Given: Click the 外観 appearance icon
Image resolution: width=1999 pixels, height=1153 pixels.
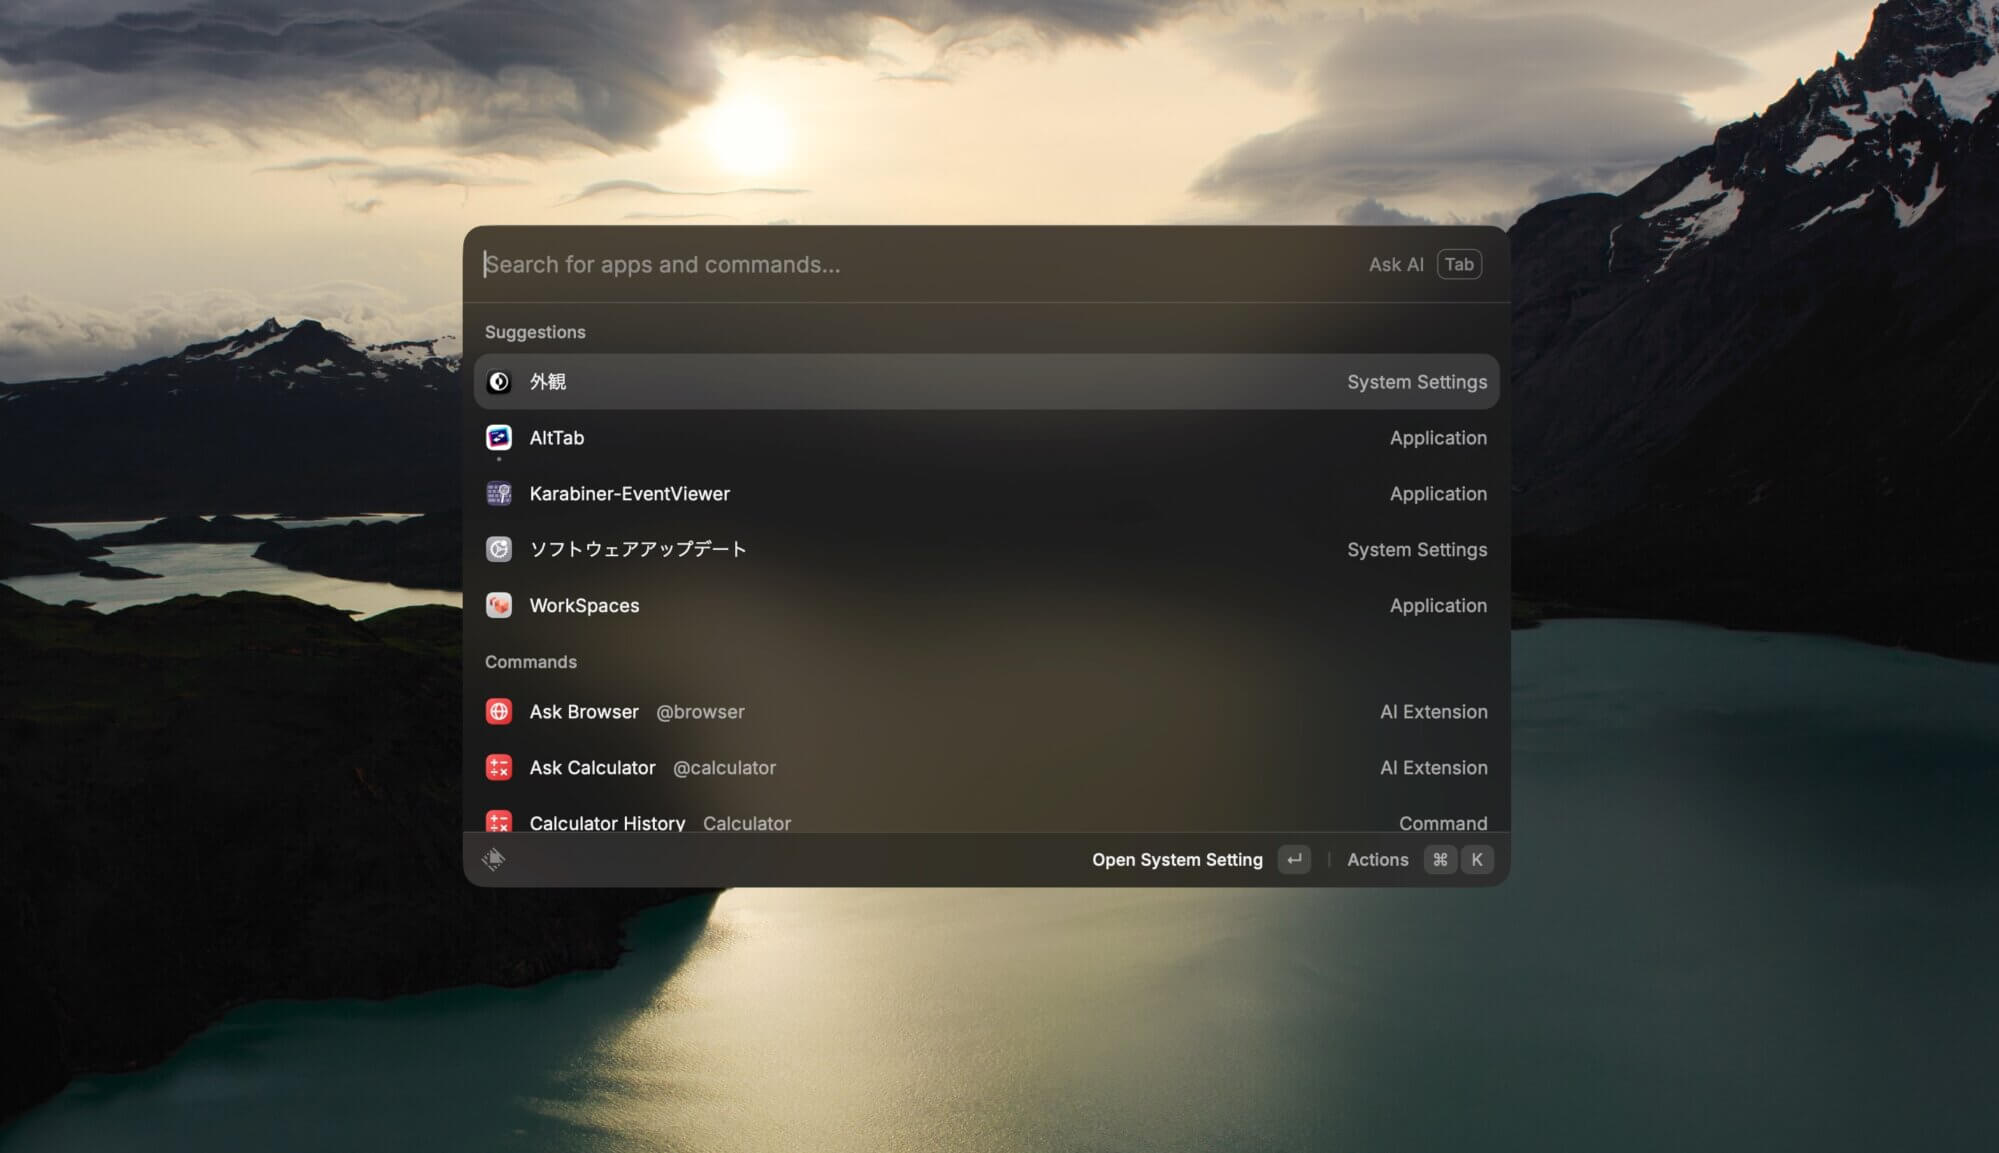Looking at the screenshot, I should (x=498, y=382).
